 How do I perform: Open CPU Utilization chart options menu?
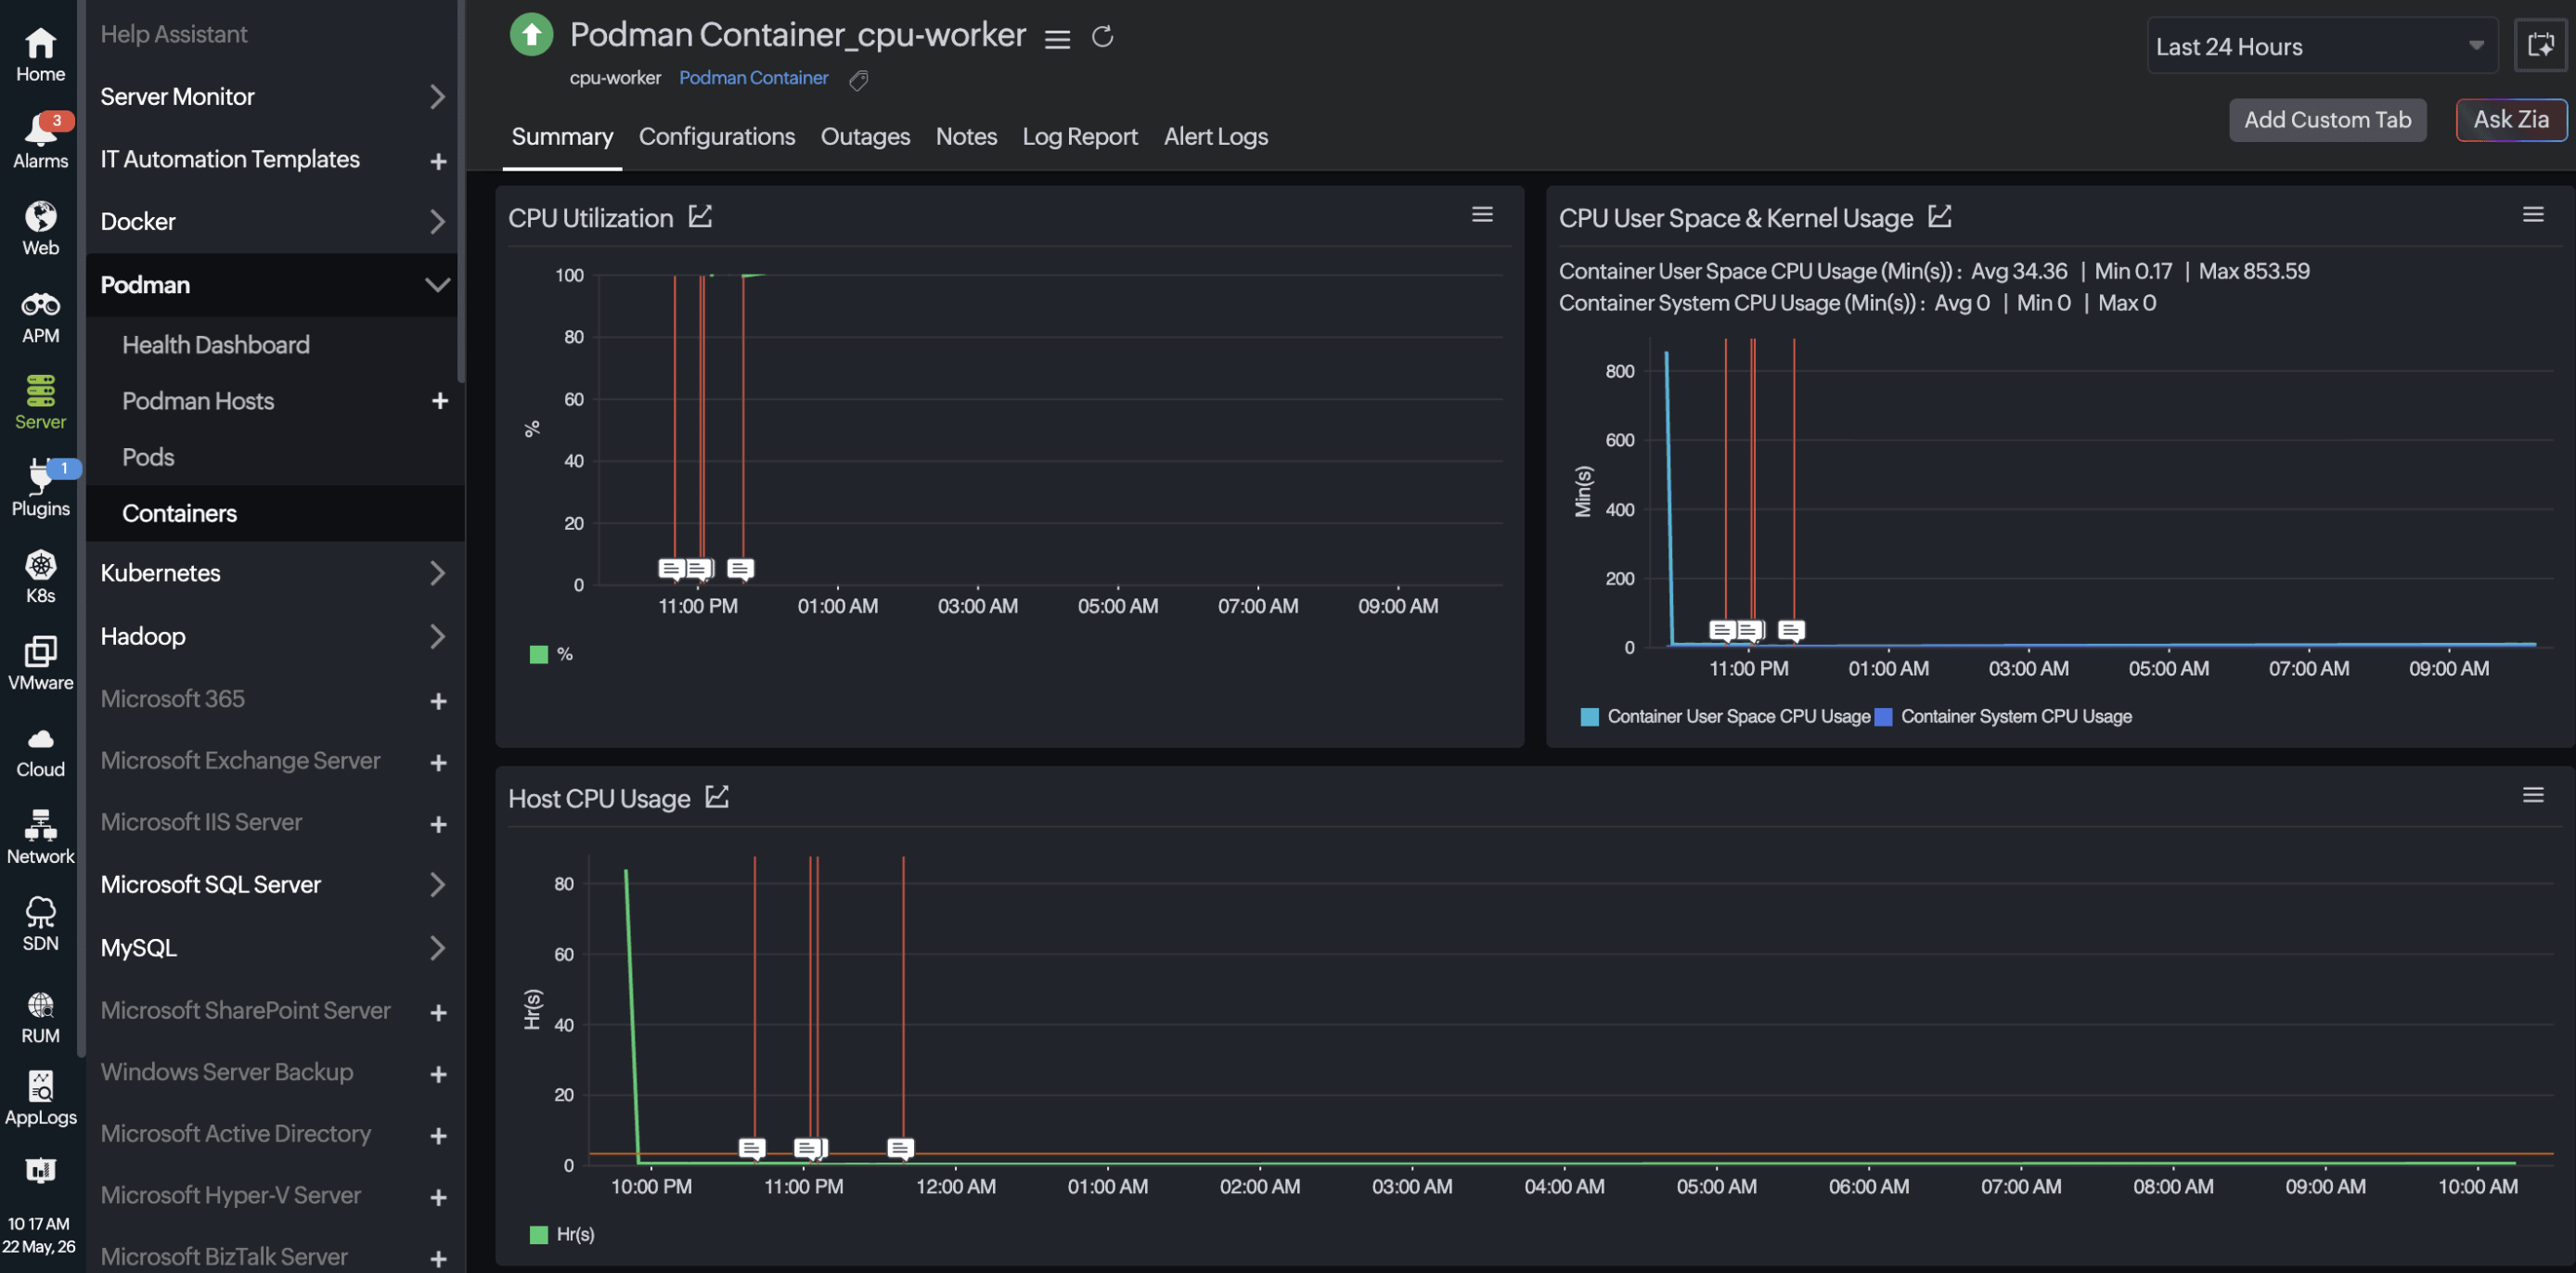(x=1482, y=214)
